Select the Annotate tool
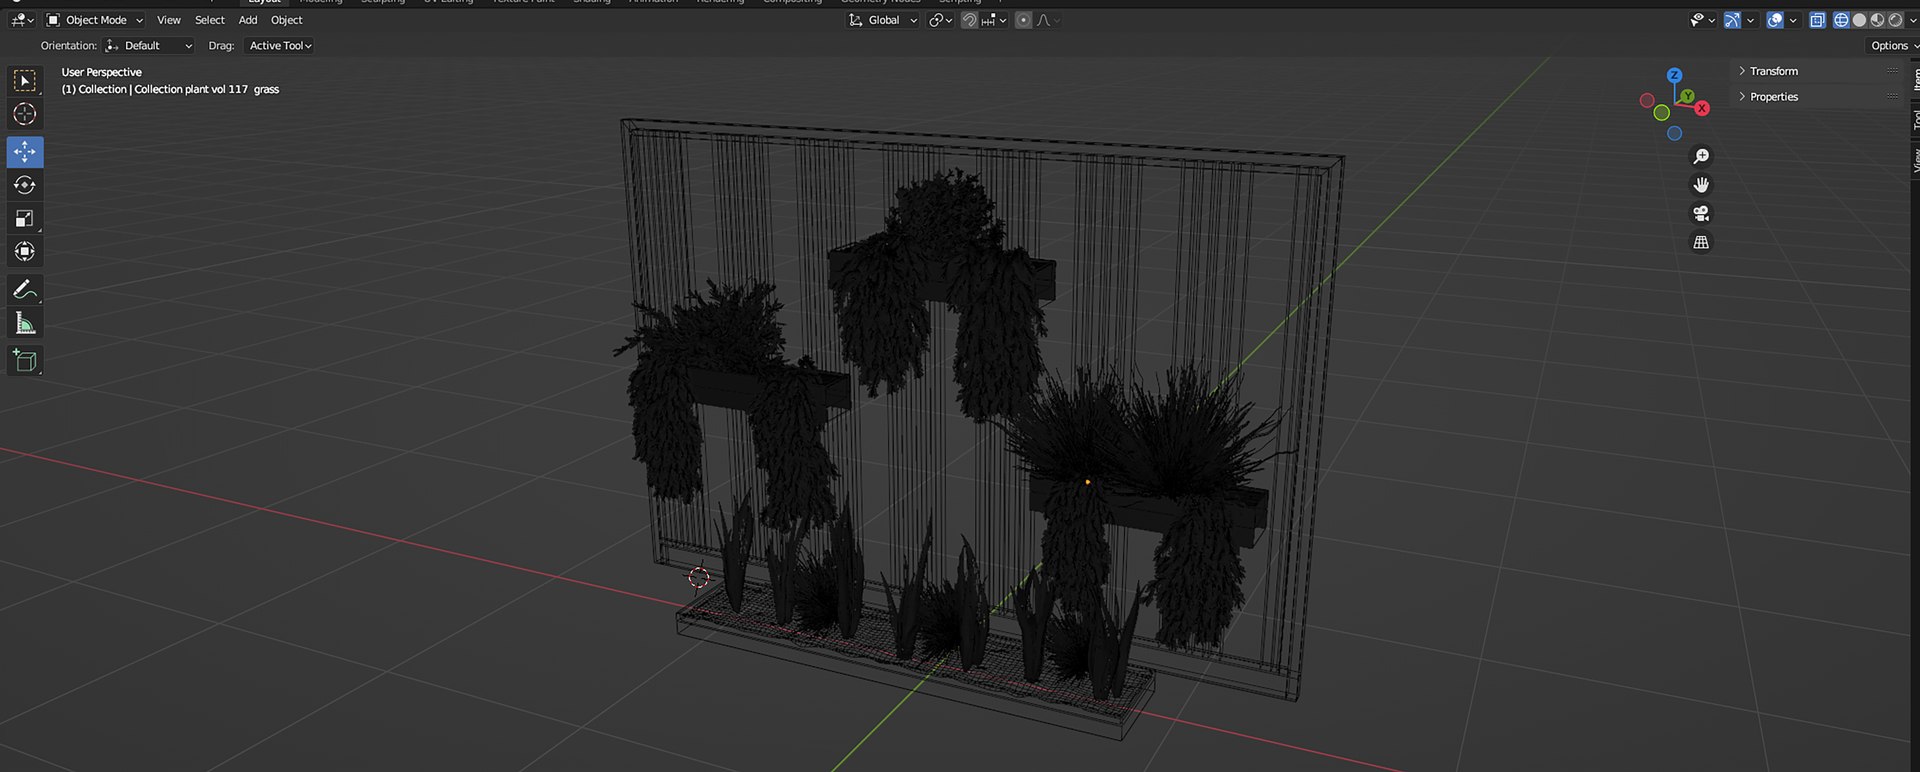The width and height of the screenshot is (1920, 772). point(25,290)
